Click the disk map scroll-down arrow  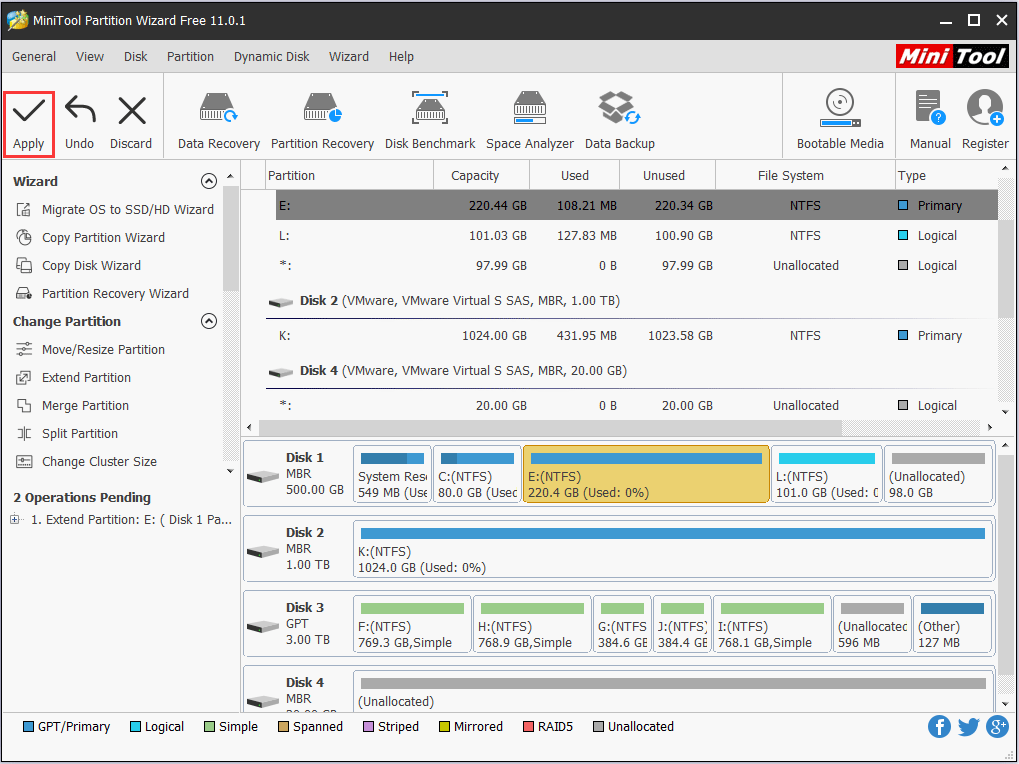click(1005, 704)
